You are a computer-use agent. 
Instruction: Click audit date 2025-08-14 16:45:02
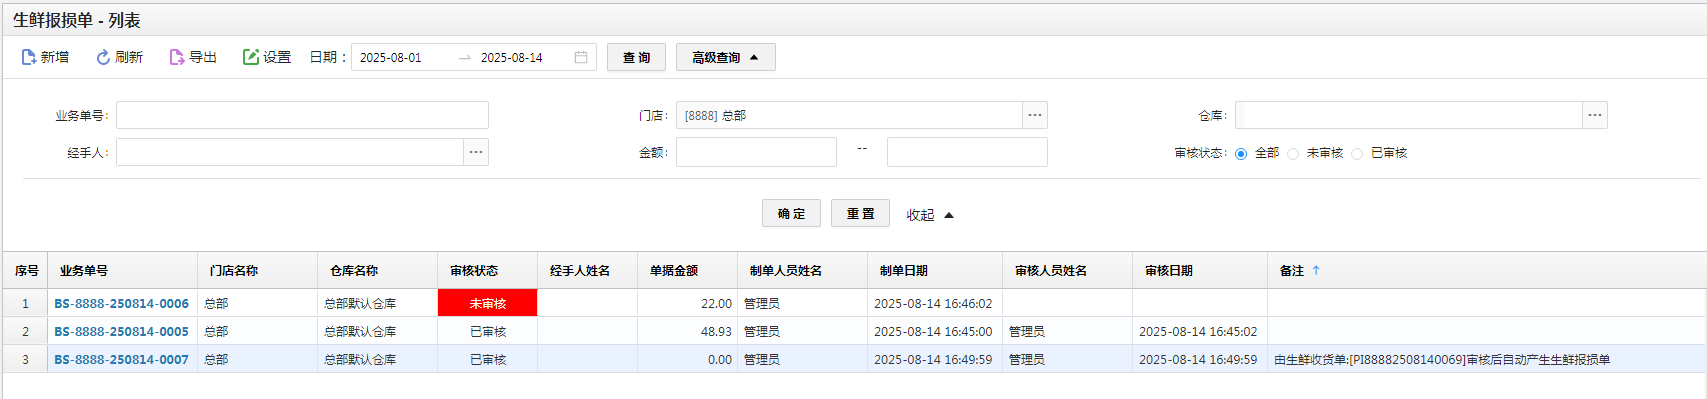pyautogui.click(x=1198, y=331)
